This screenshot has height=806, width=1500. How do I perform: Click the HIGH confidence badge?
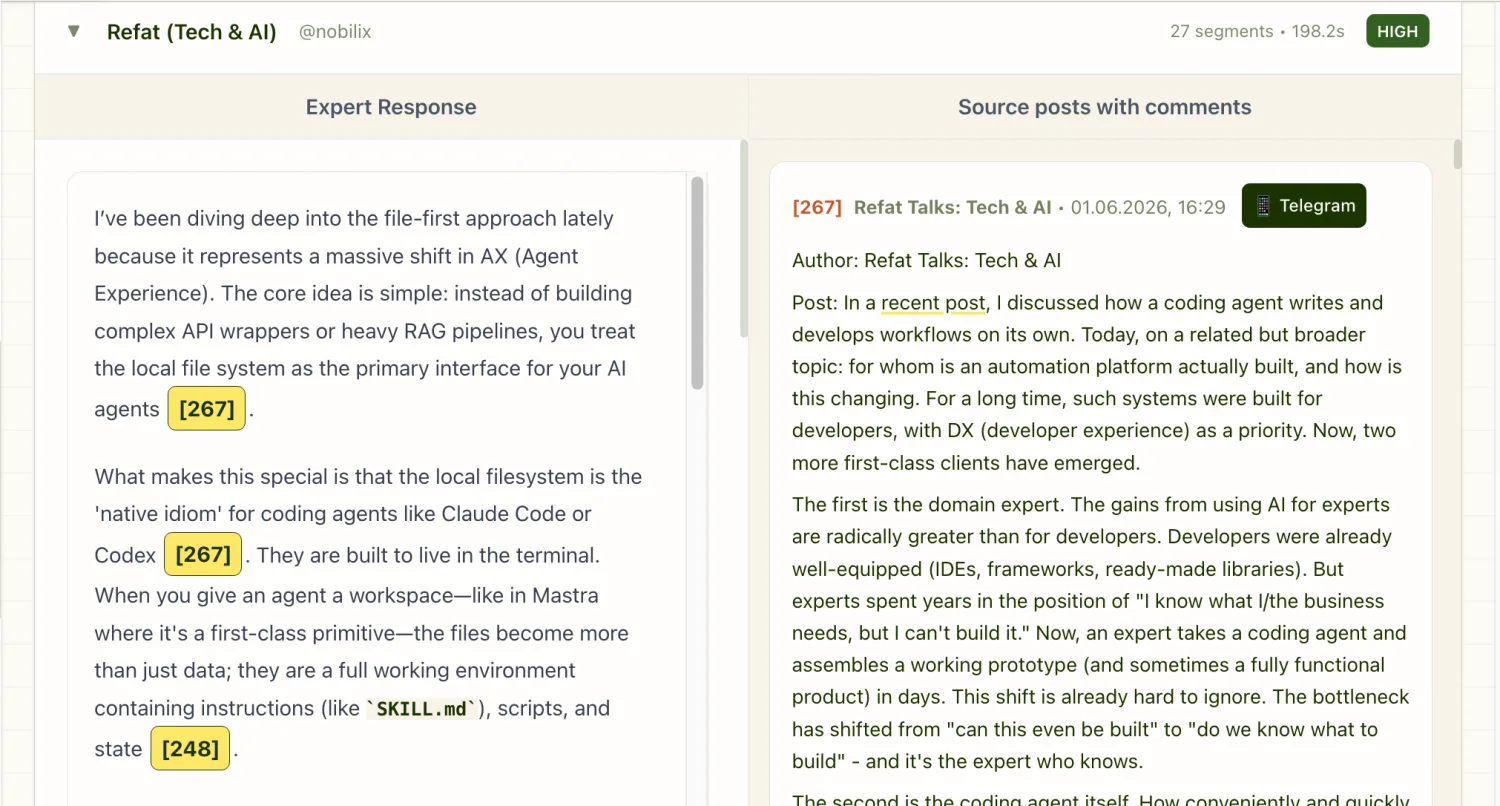[1397, 31]
